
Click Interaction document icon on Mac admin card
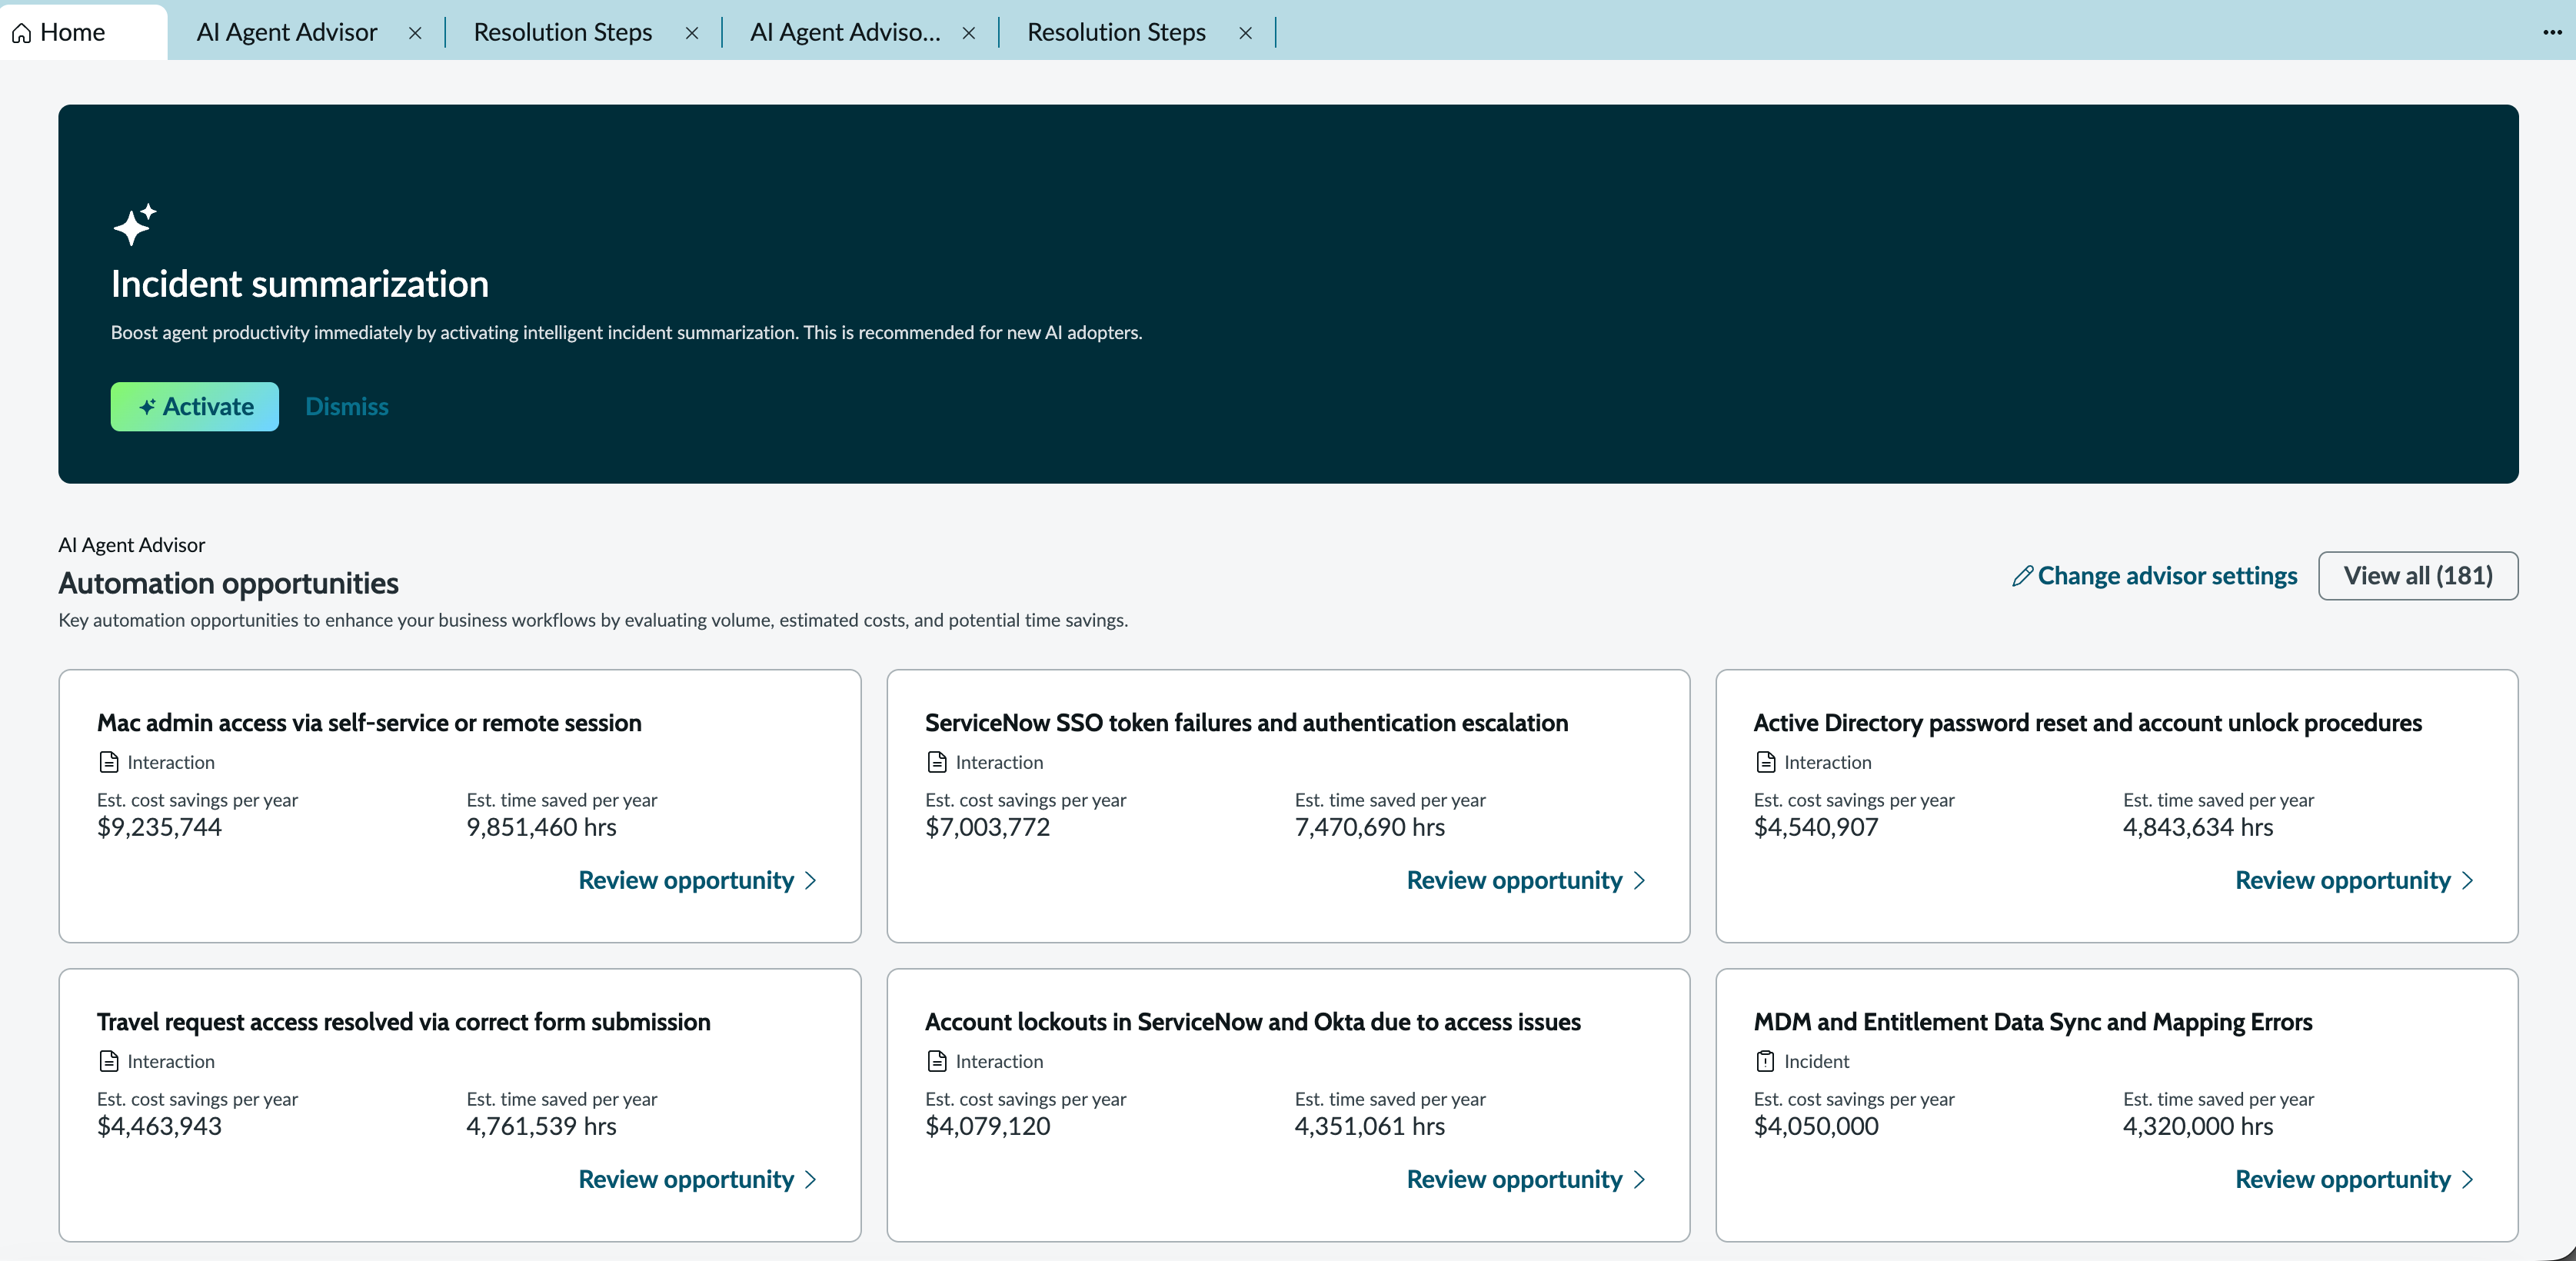tap(109, 762)
